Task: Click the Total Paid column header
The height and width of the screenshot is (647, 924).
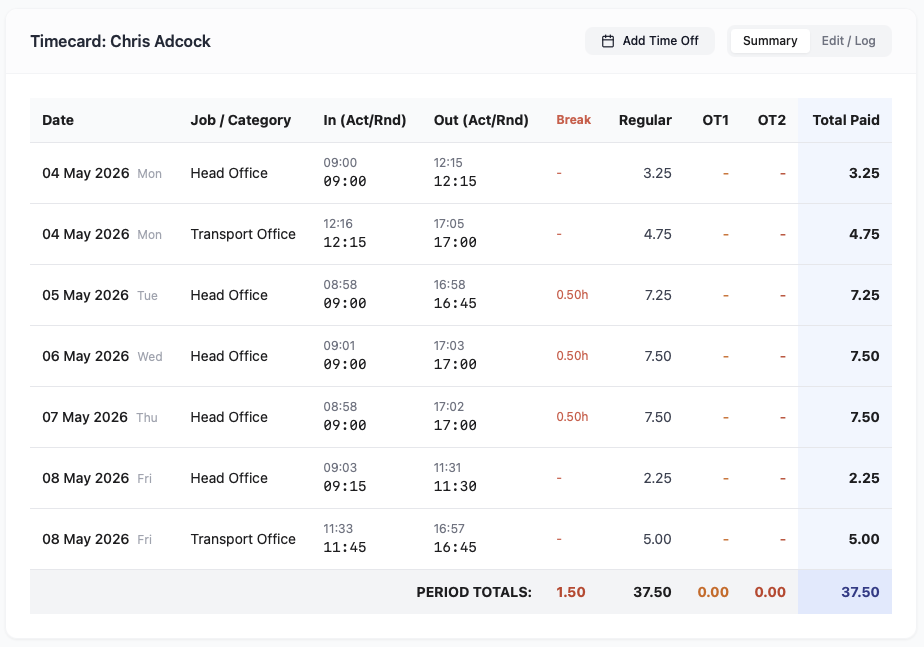Action: click(846, 120)
